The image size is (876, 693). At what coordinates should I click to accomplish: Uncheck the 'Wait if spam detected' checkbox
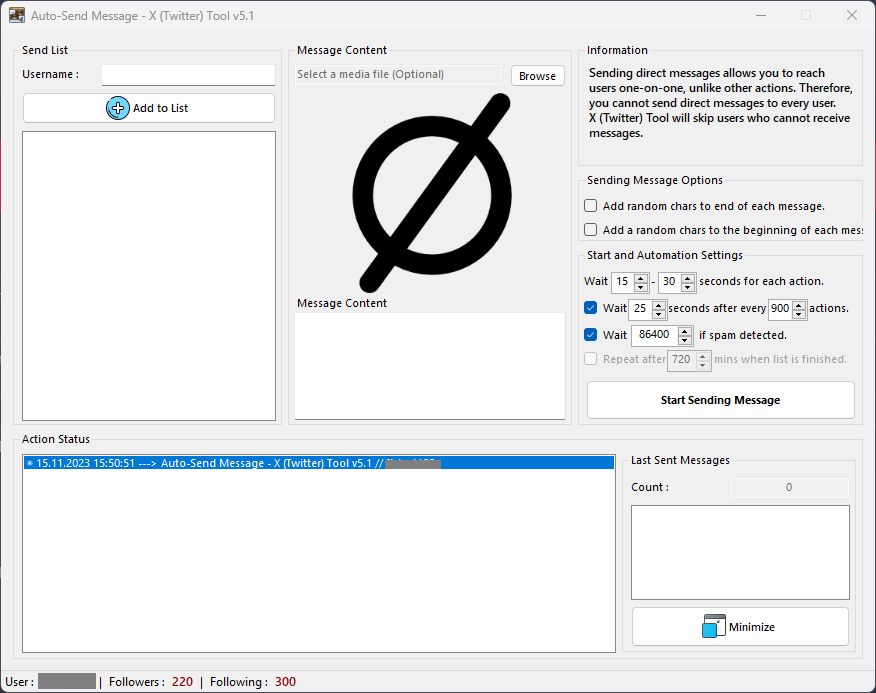click(x=591, y=335)
